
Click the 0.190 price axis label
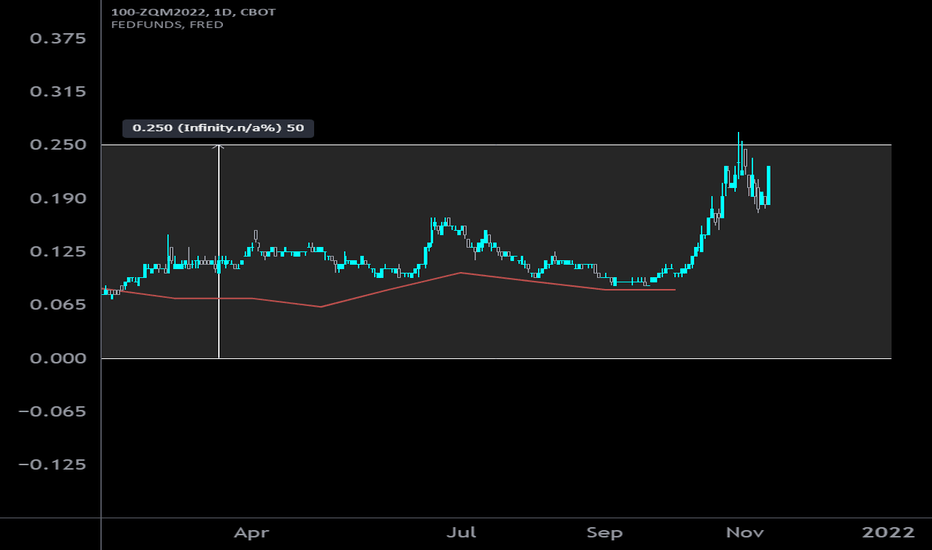[x=58, y=198]
